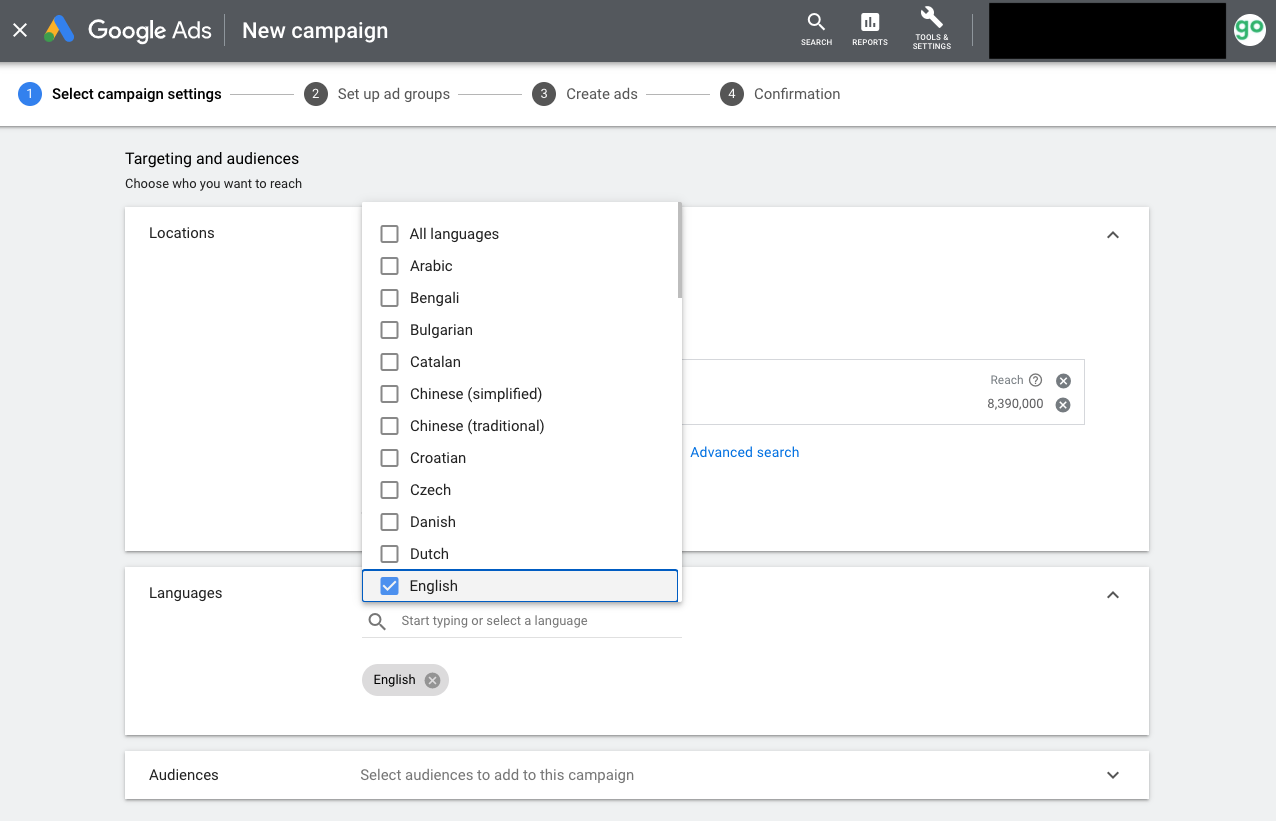This screenshot has height=821, width=1276.
Task: Check the Arabic language box
Action: pyautogui.click(x=390, y=266)
